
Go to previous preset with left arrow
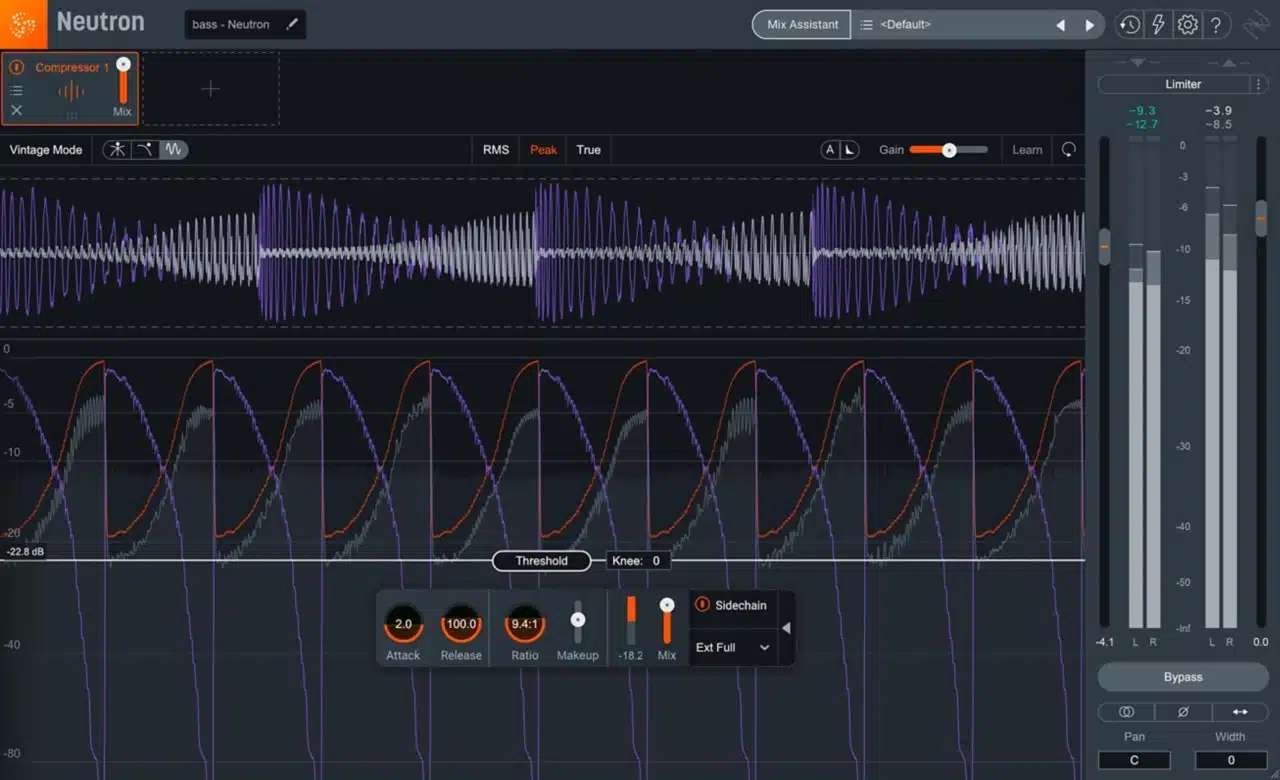coord(1061,25)
